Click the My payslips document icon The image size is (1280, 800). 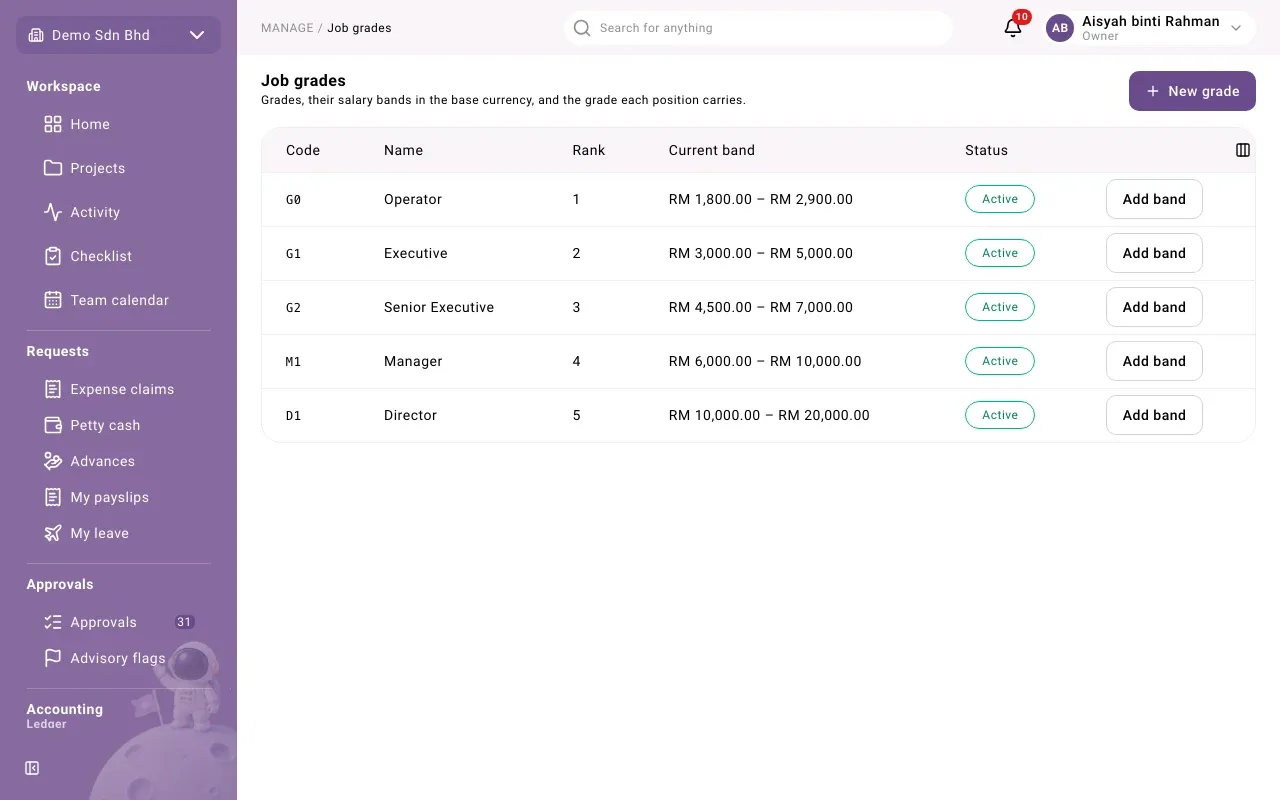[53, 497]
